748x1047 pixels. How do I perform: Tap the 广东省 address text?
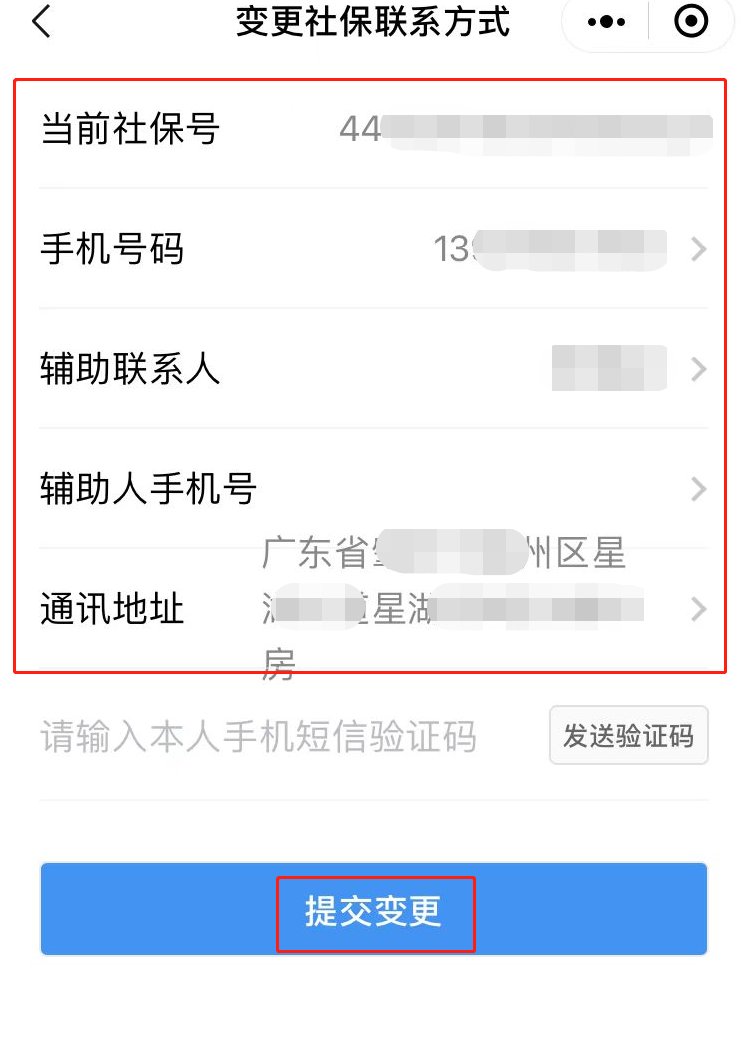pyautogui.click(x=315, y=553)
